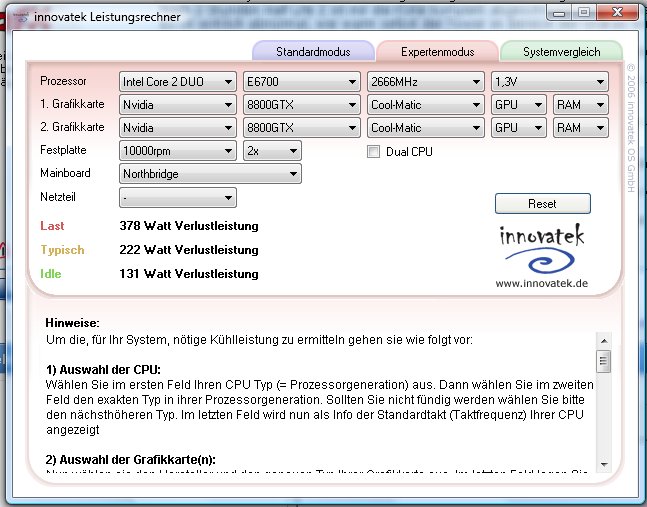This screenshot has width=647, height=507.
Task: Open the Intel Core 2 DUO processor dropdown
Action: [x=178, y=82]
